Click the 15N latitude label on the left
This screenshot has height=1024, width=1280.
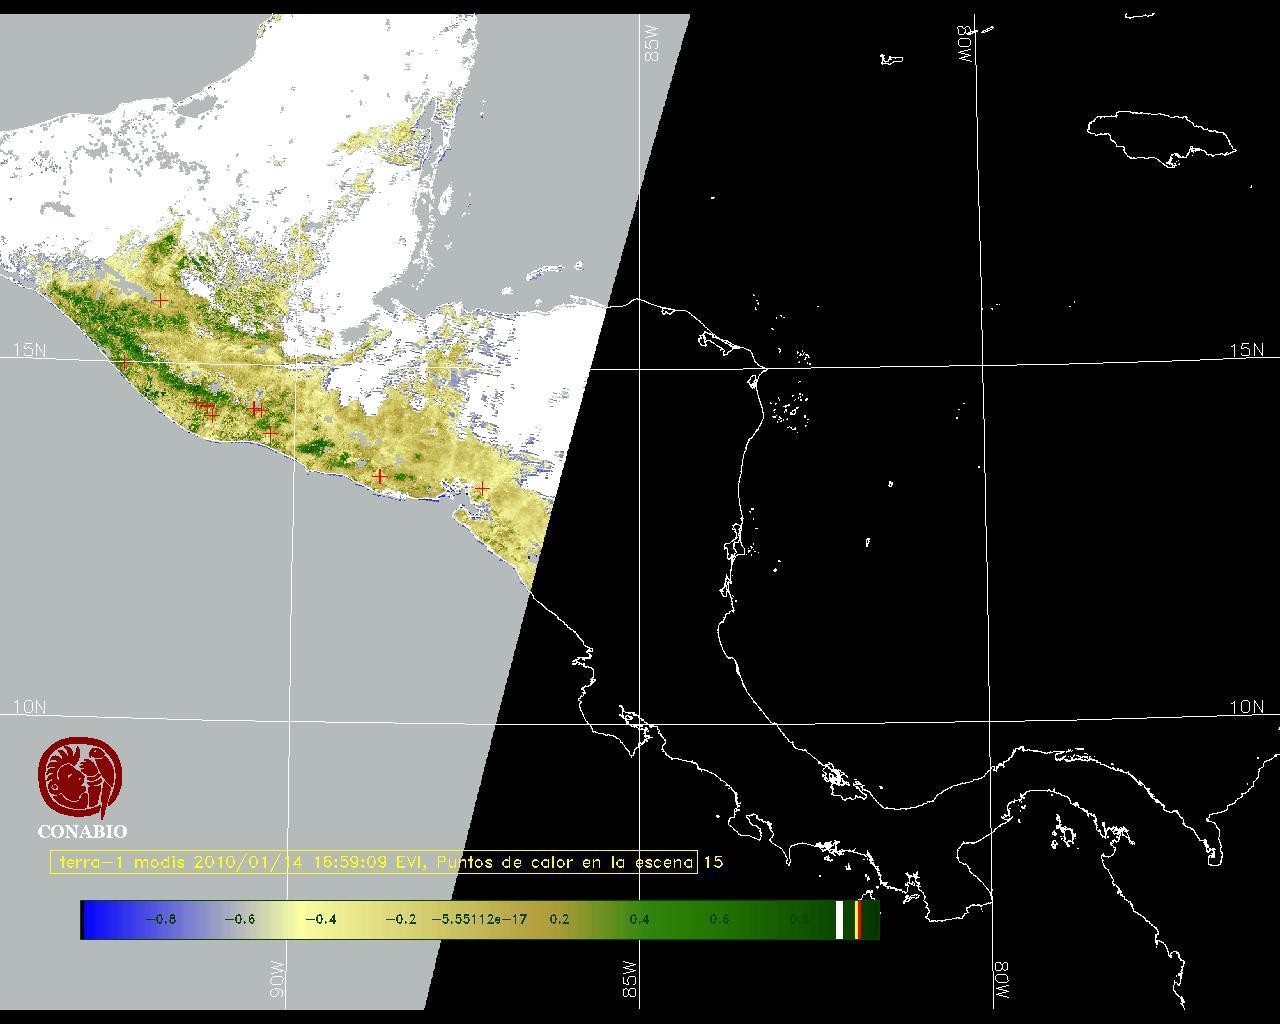click(29, 350)
